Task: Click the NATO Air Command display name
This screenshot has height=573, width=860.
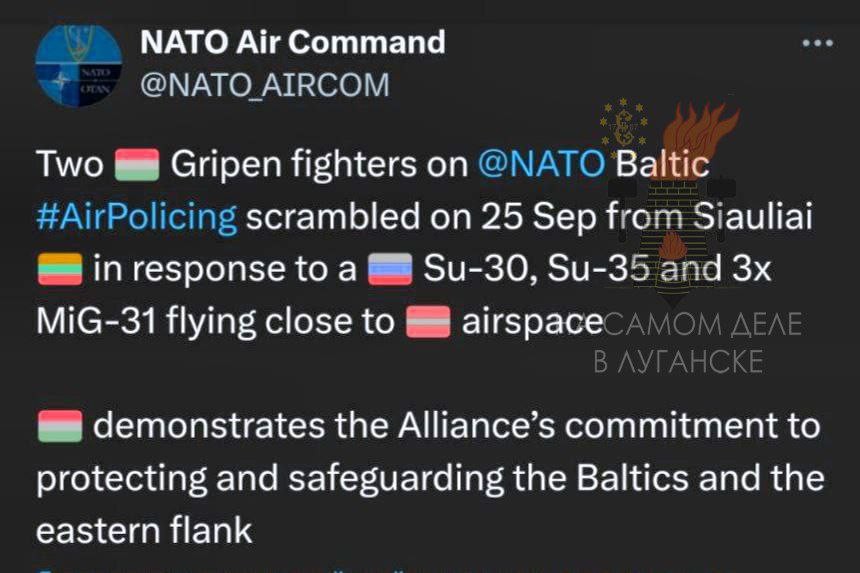Action: click(292, 42)
